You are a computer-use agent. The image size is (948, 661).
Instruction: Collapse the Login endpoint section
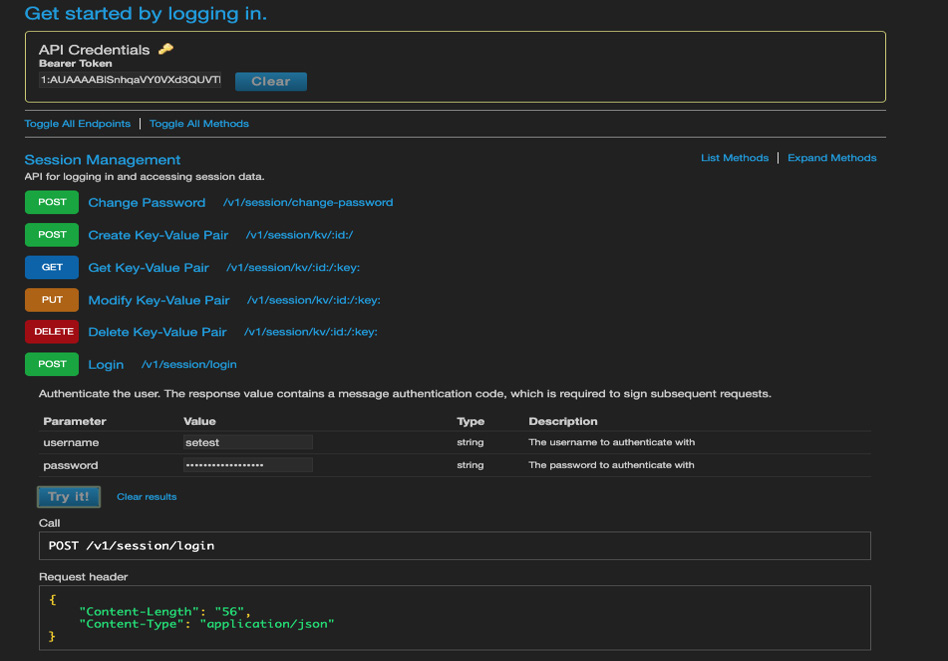point(106,365)
